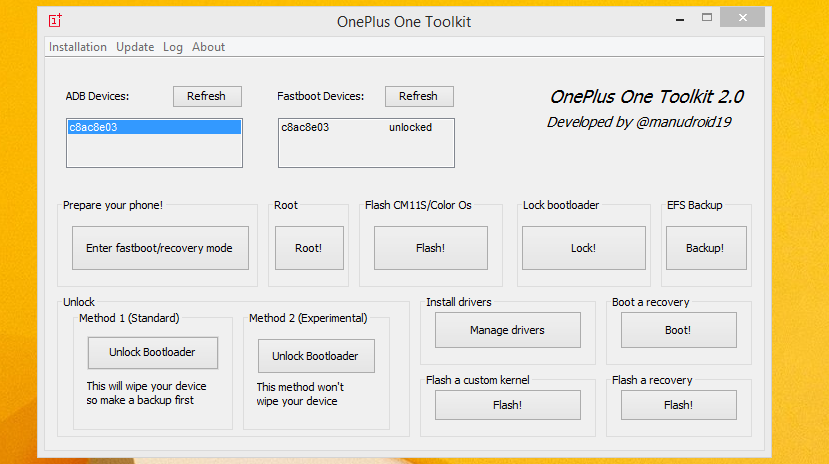The width and height of the screenshot is (829, 464).
Task: Refresh the Fastboot Devices list
Action: (419, 96)
